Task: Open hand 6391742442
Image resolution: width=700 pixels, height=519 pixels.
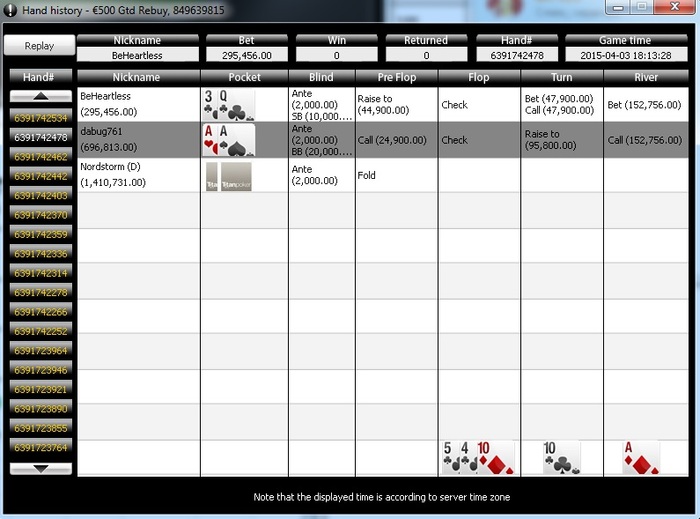Action: pos(41,176)
